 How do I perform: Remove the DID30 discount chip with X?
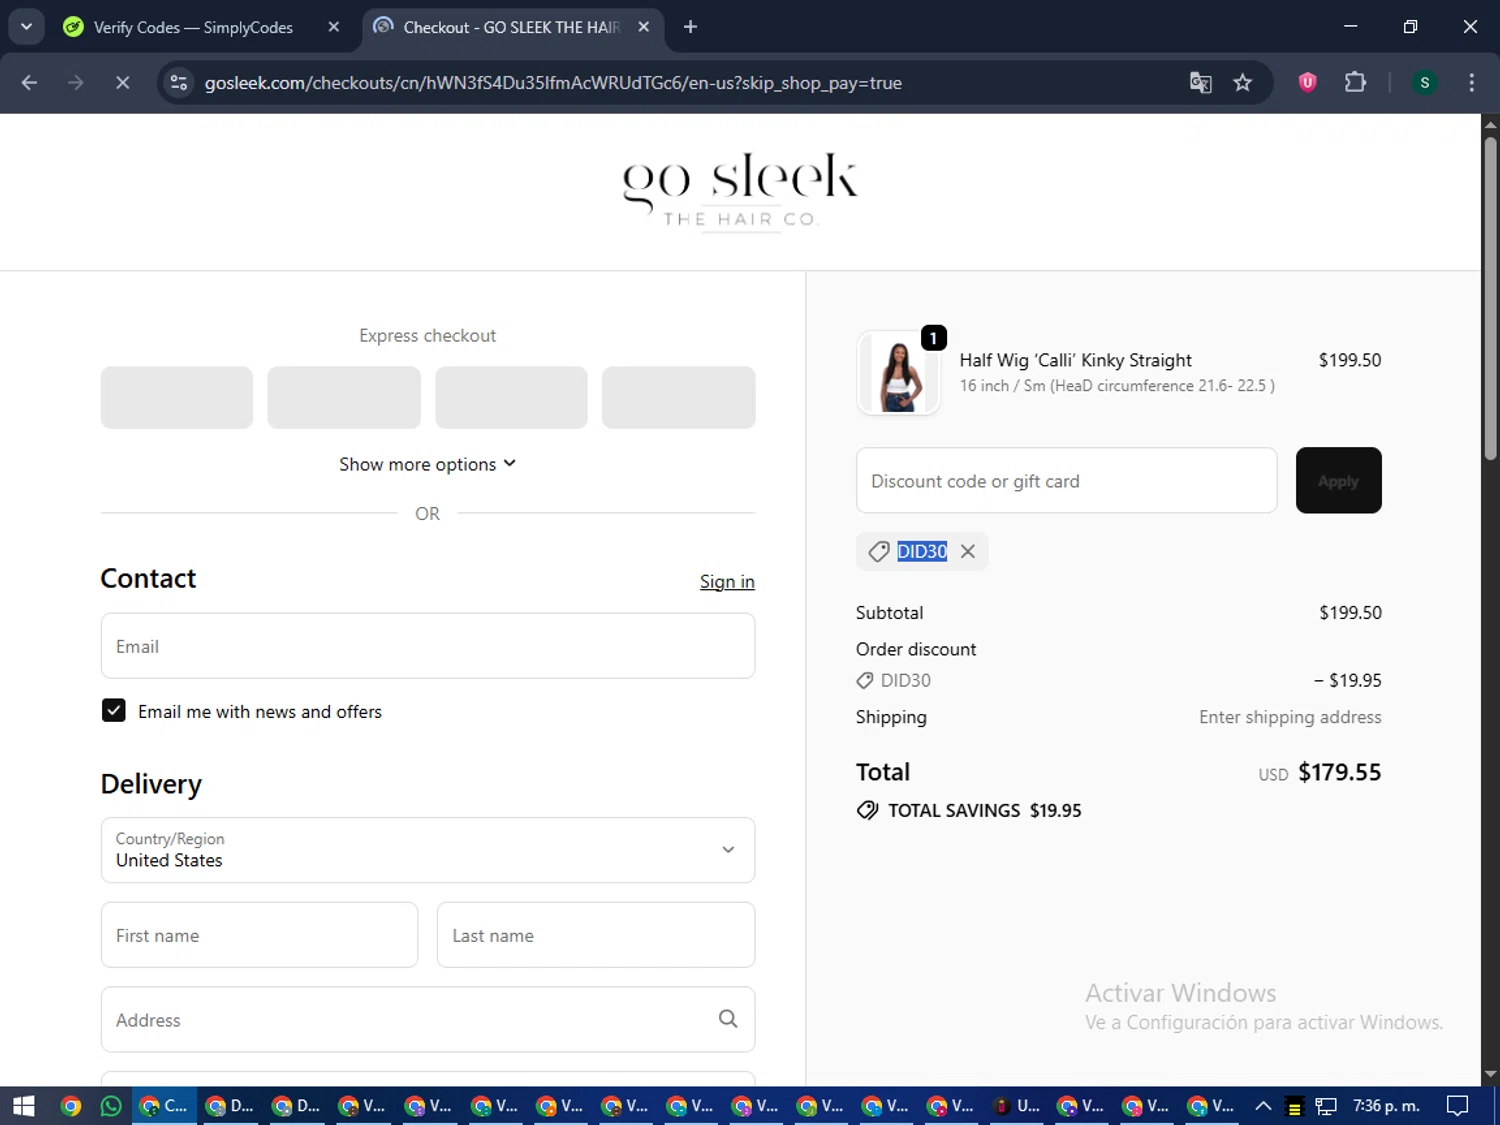tap(968, 551)
